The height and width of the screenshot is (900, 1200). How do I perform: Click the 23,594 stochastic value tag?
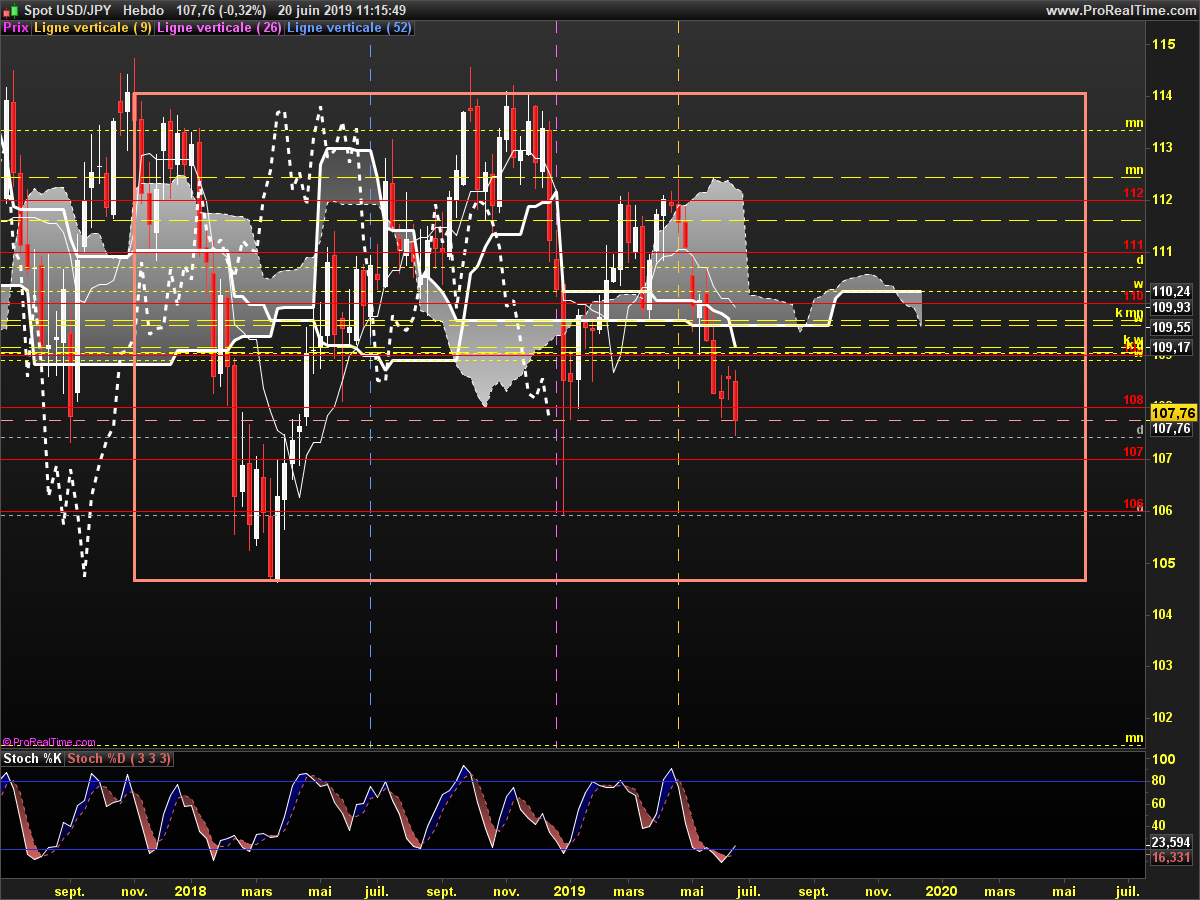pos(1173,842)
